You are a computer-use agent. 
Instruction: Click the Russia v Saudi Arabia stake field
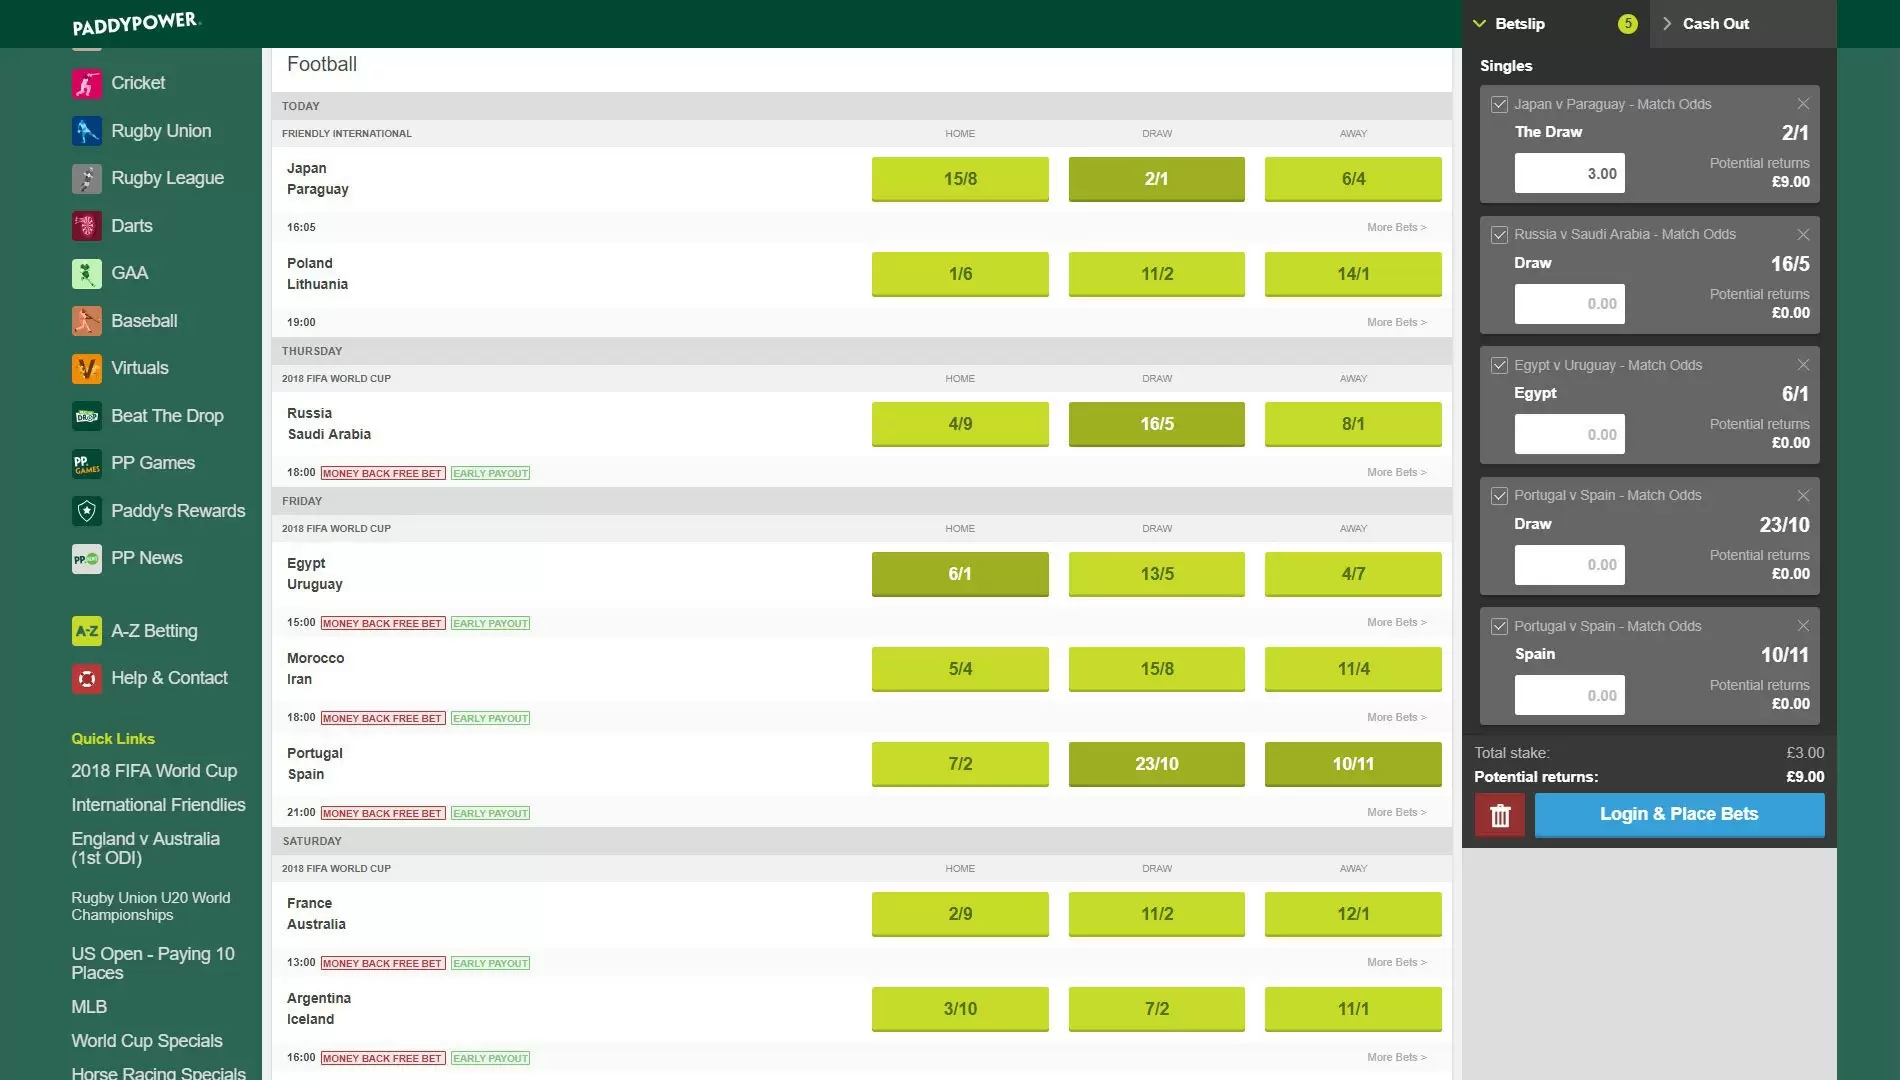point(1569,304)
